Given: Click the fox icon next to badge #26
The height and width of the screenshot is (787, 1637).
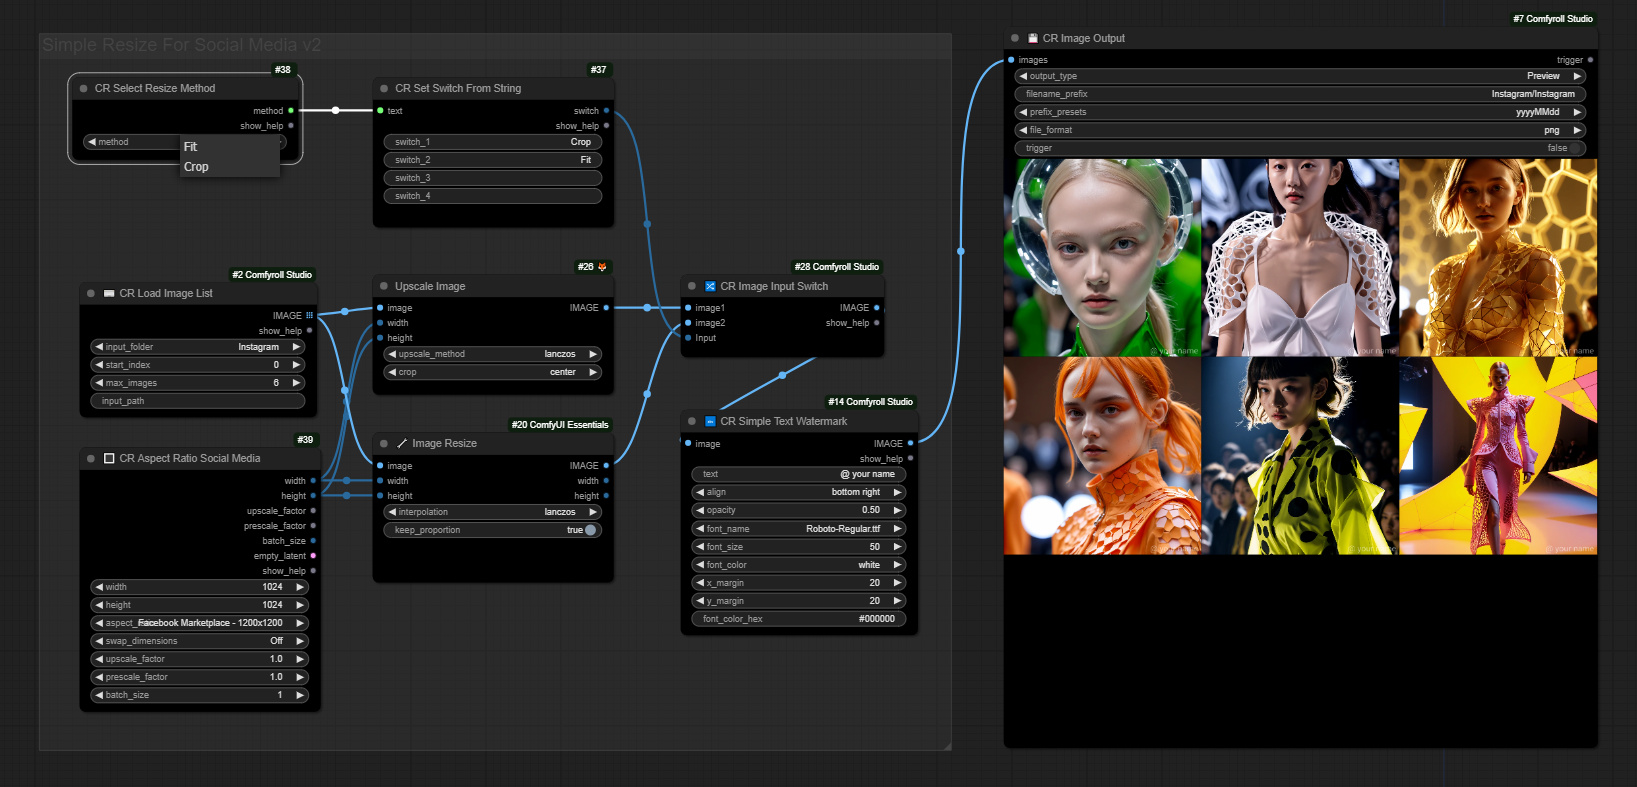Looking at the screenshot, I should 602,267.
